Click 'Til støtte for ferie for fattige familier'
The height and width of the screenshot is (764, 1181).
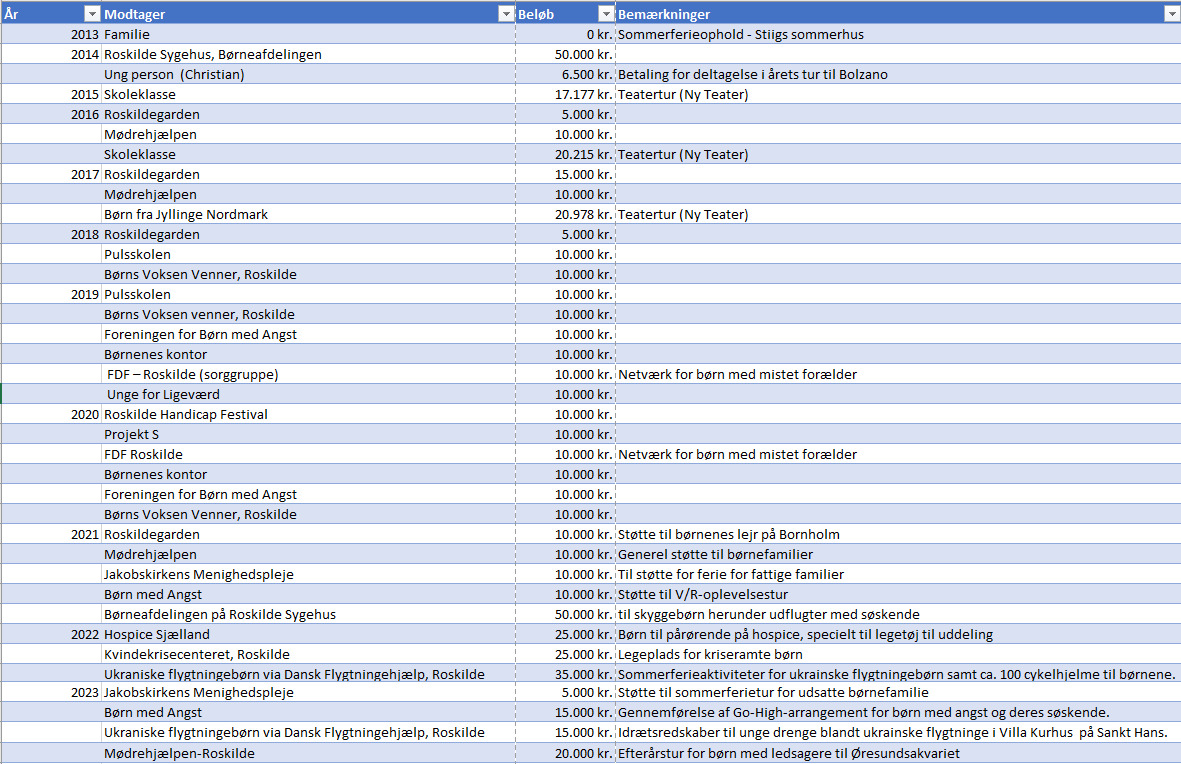click(x=898, y=574)
